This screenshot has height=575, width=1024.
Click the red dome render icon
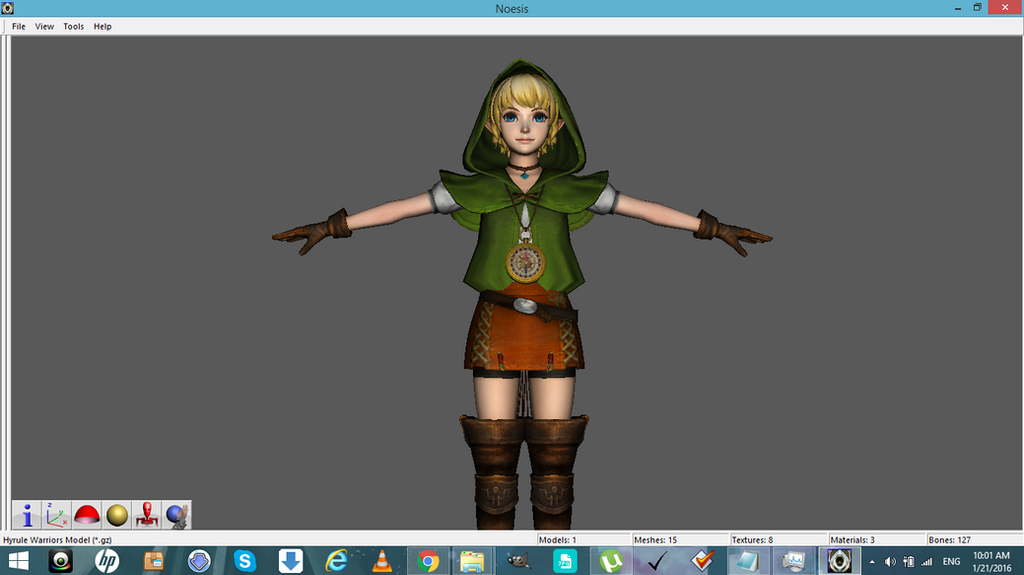click(87, 515)
